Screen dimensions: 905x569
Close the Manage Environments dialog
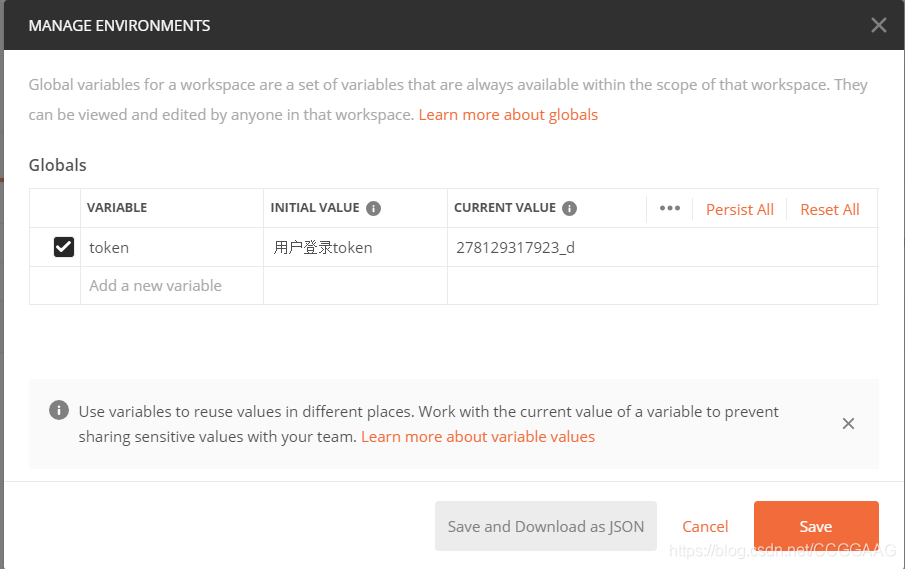coord(878,25)
